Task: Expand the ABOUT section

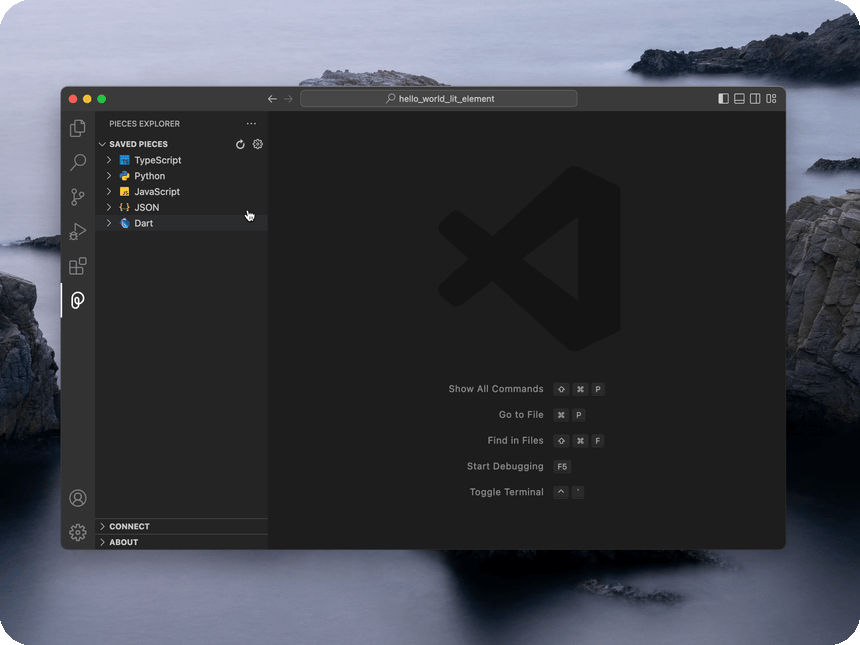Action: pyautogui.click(x=124, y=542)
